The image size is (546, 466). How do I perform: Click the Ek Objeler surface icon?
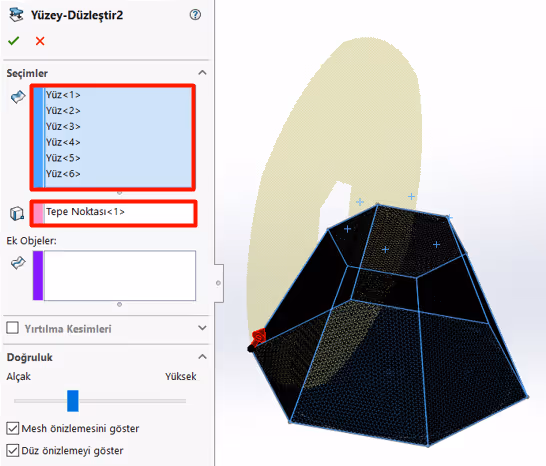[18, 263]
